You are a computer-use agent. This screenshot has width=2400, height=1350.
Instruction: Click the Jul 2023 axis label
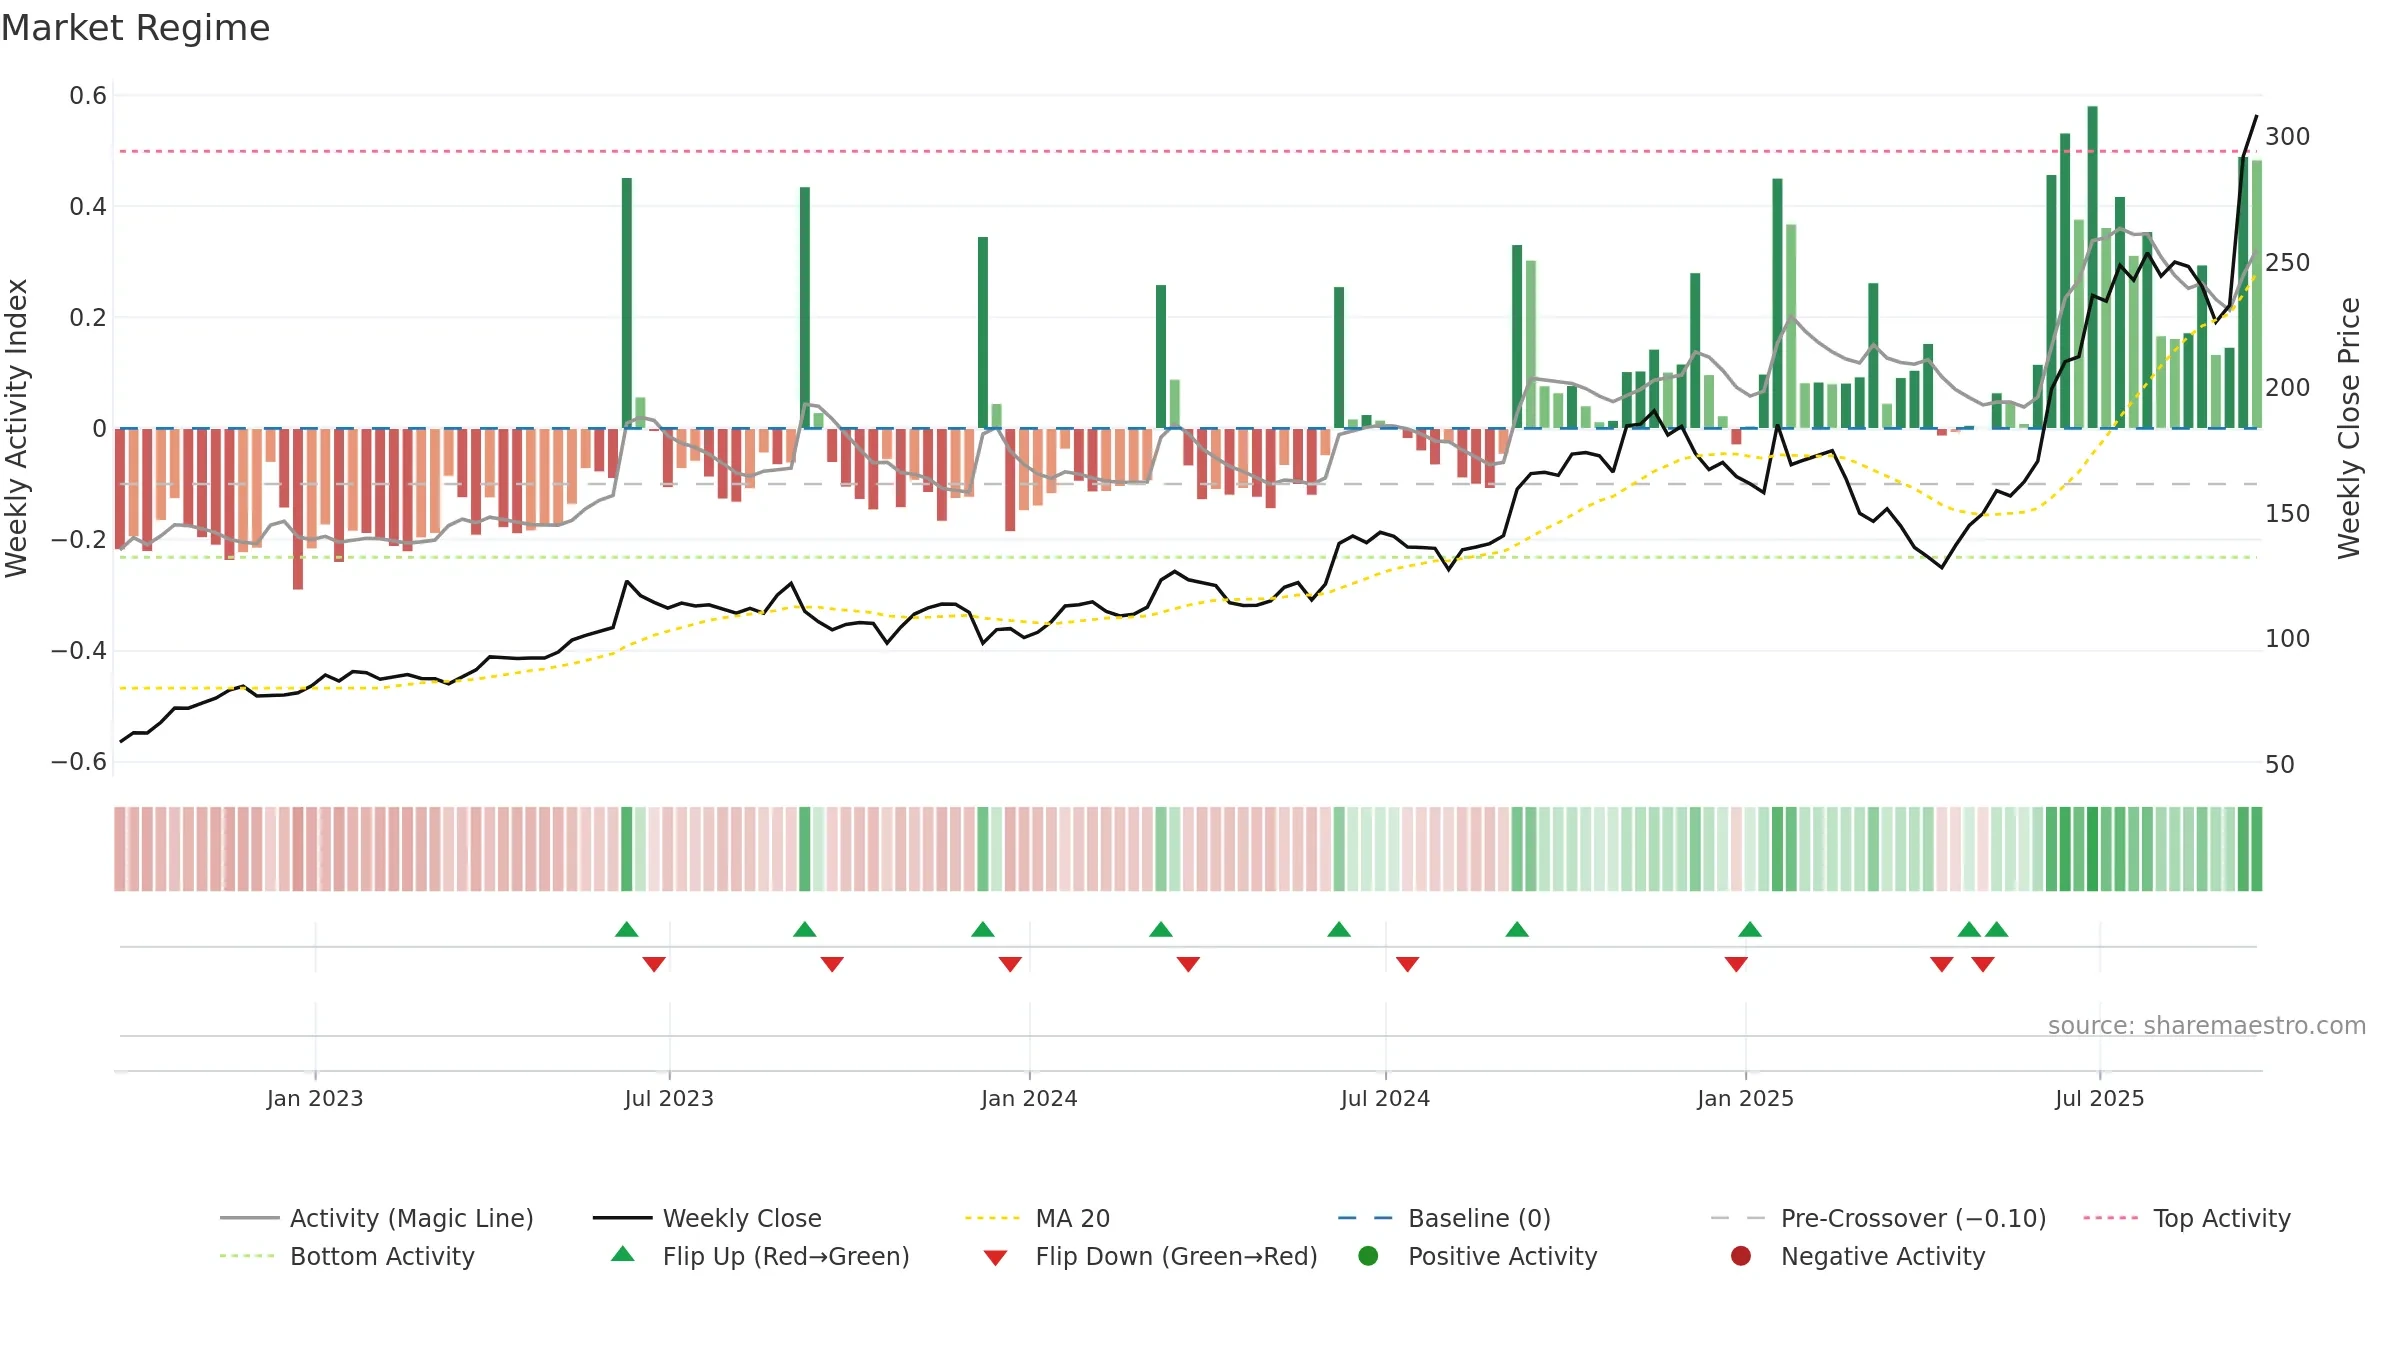(x=669, y=1099)
